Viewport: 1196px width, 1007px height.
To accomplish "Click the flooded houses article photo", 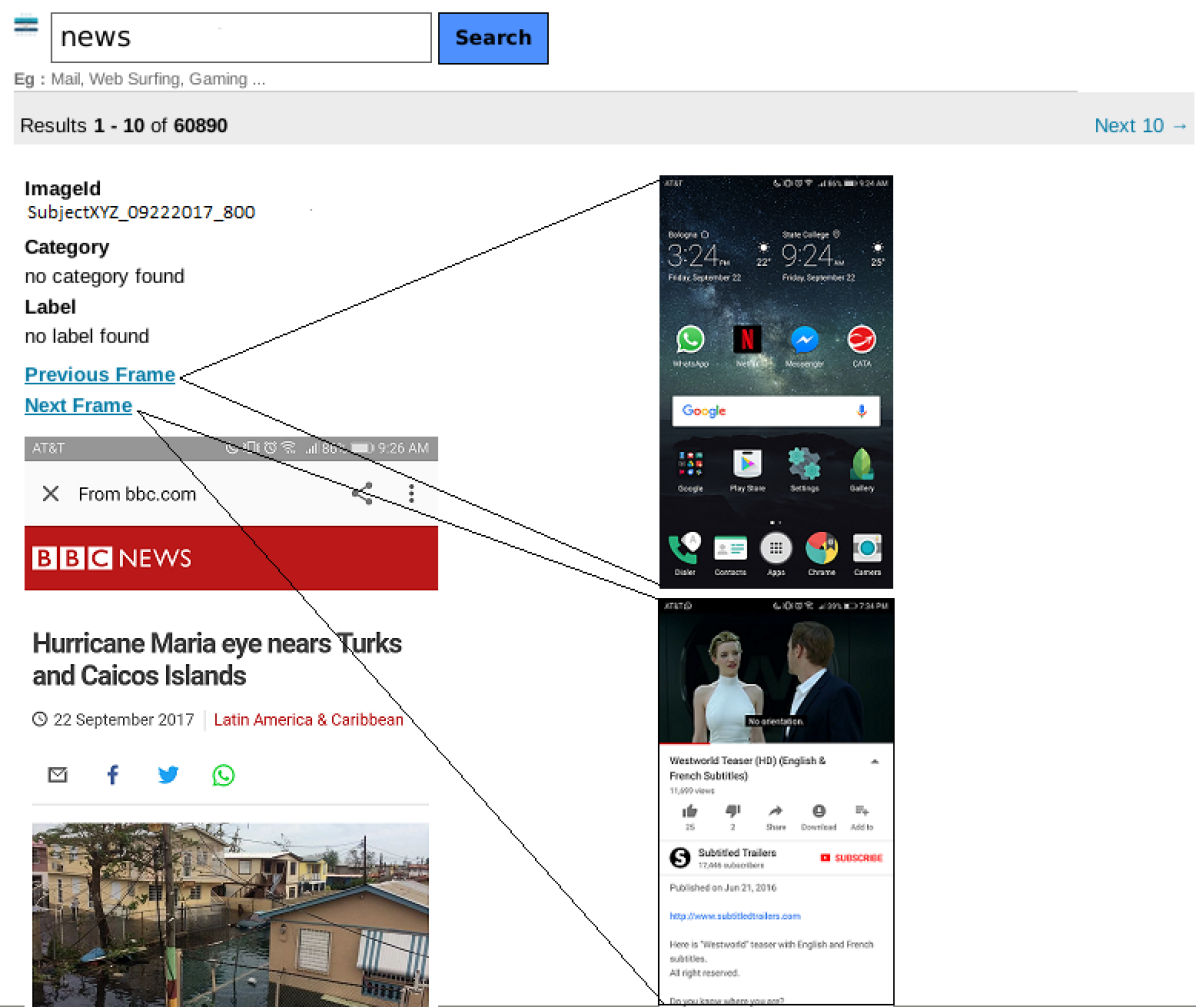I will point(230,914).
